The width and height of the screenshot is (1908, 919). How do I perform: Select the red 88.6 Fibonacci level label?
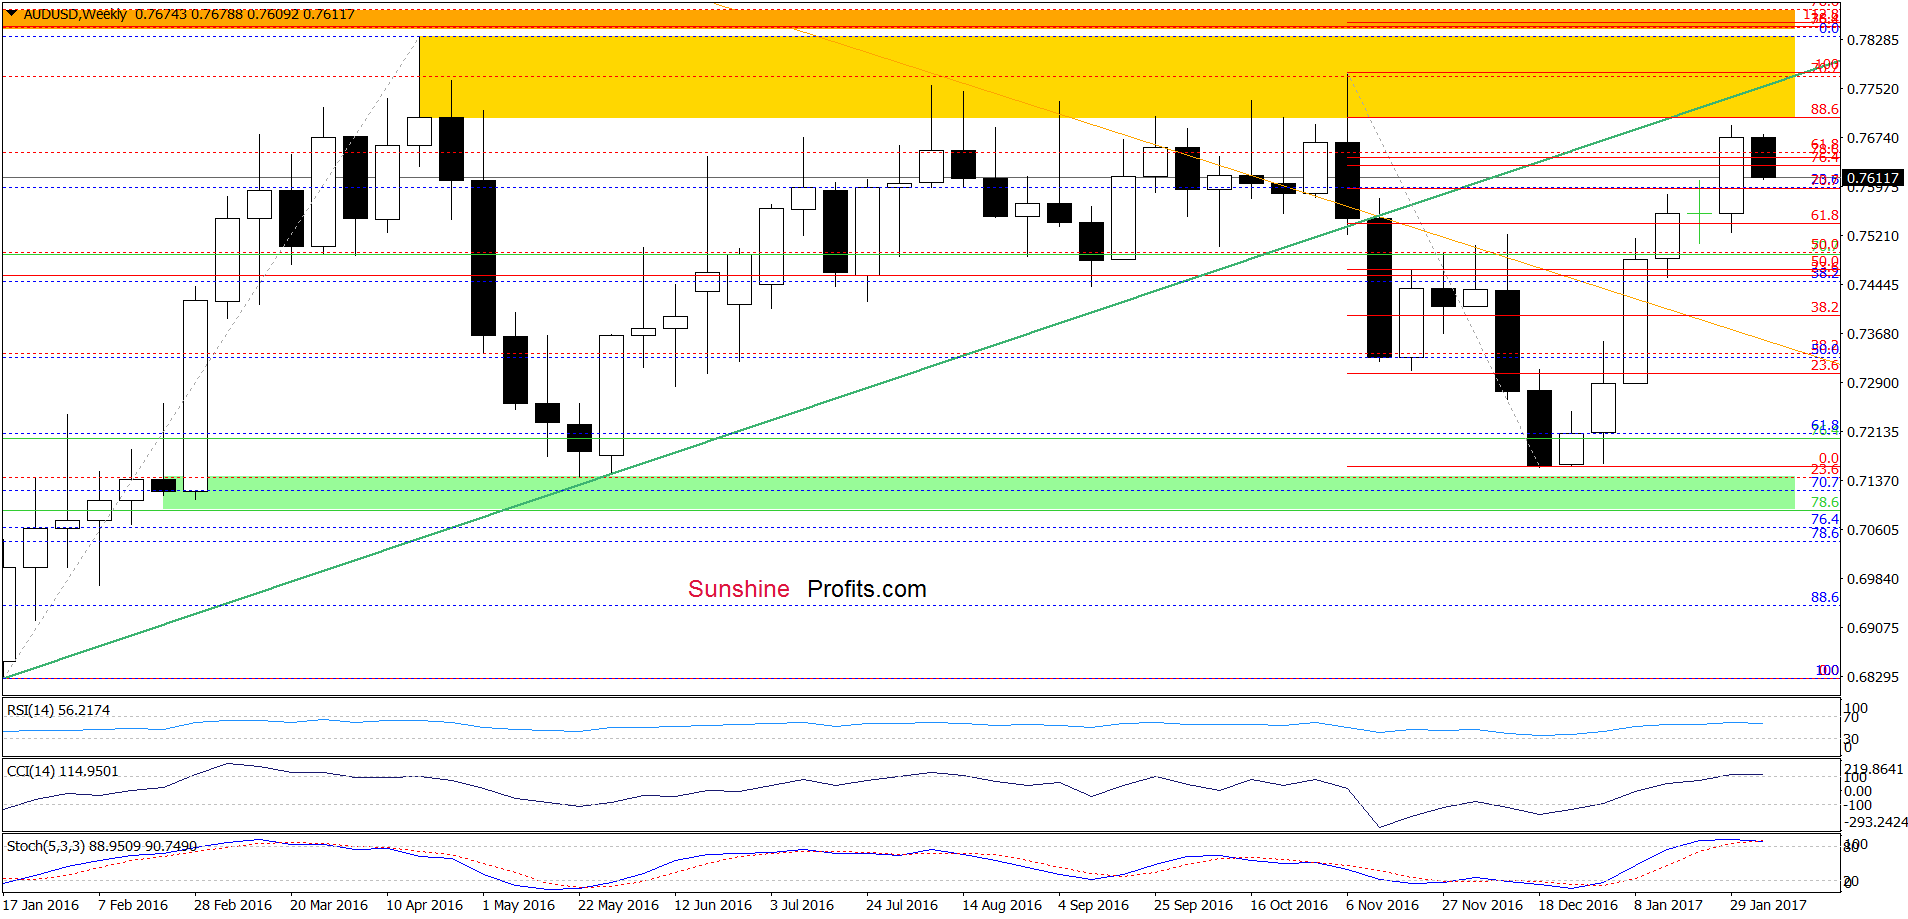(1825, 109)
